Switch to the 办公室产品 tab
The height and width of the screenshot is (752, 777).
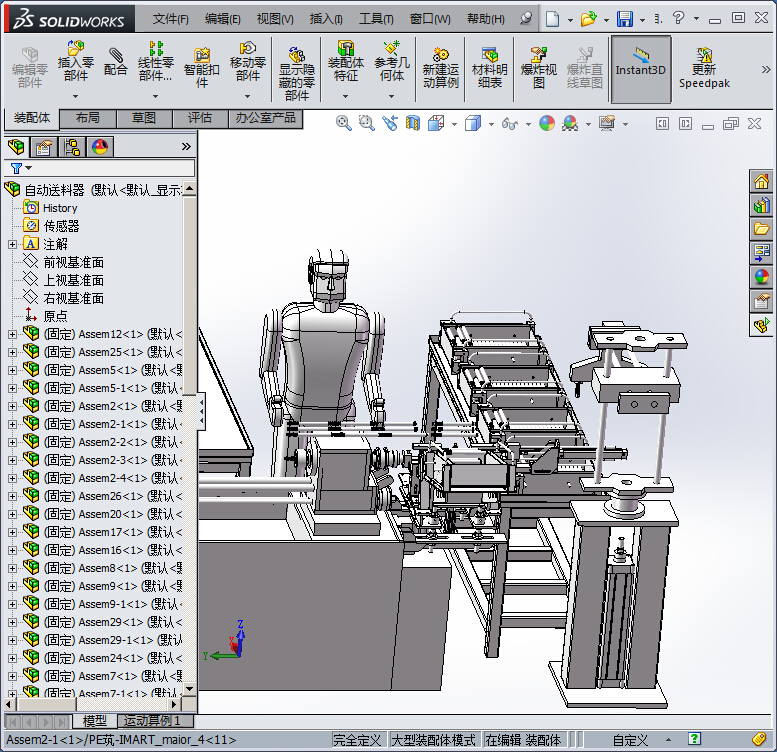coord(266,118)
